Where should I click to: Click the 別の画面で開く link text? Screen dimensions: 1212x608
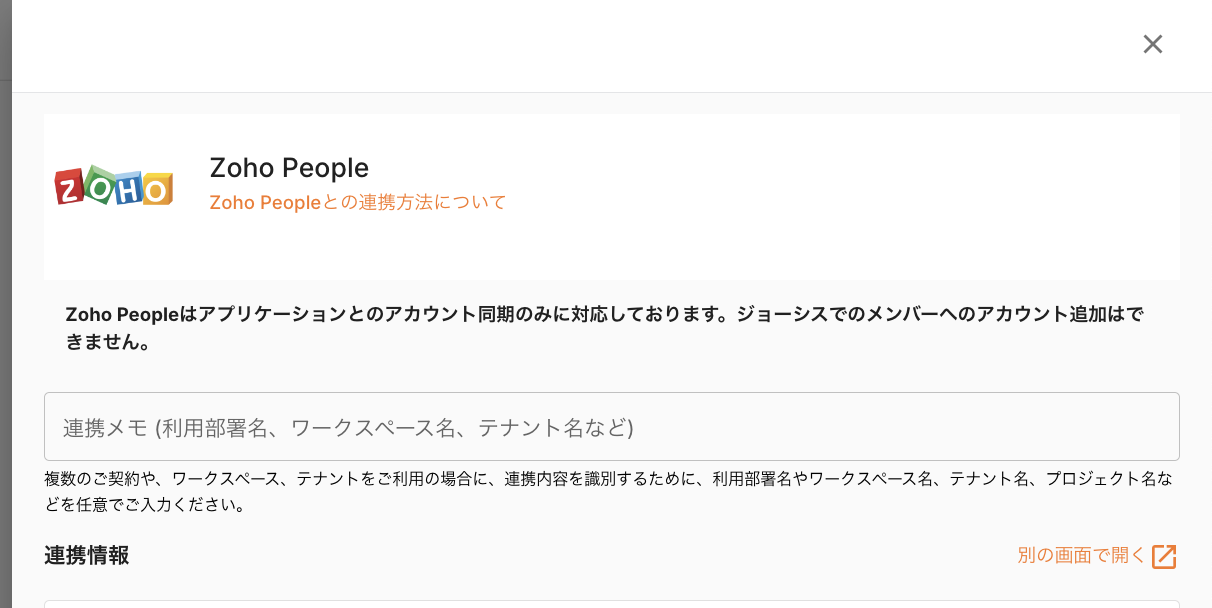tap(1081, 556)
